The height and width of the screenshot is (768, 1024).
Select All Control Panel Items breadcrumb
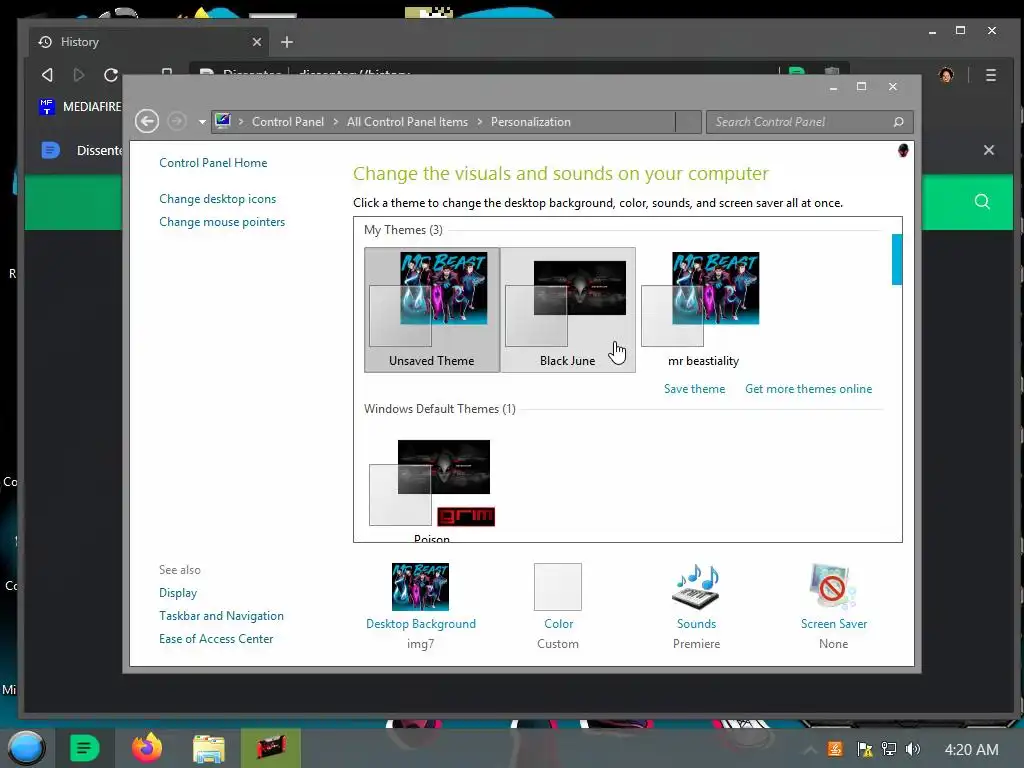pos(408,122)
